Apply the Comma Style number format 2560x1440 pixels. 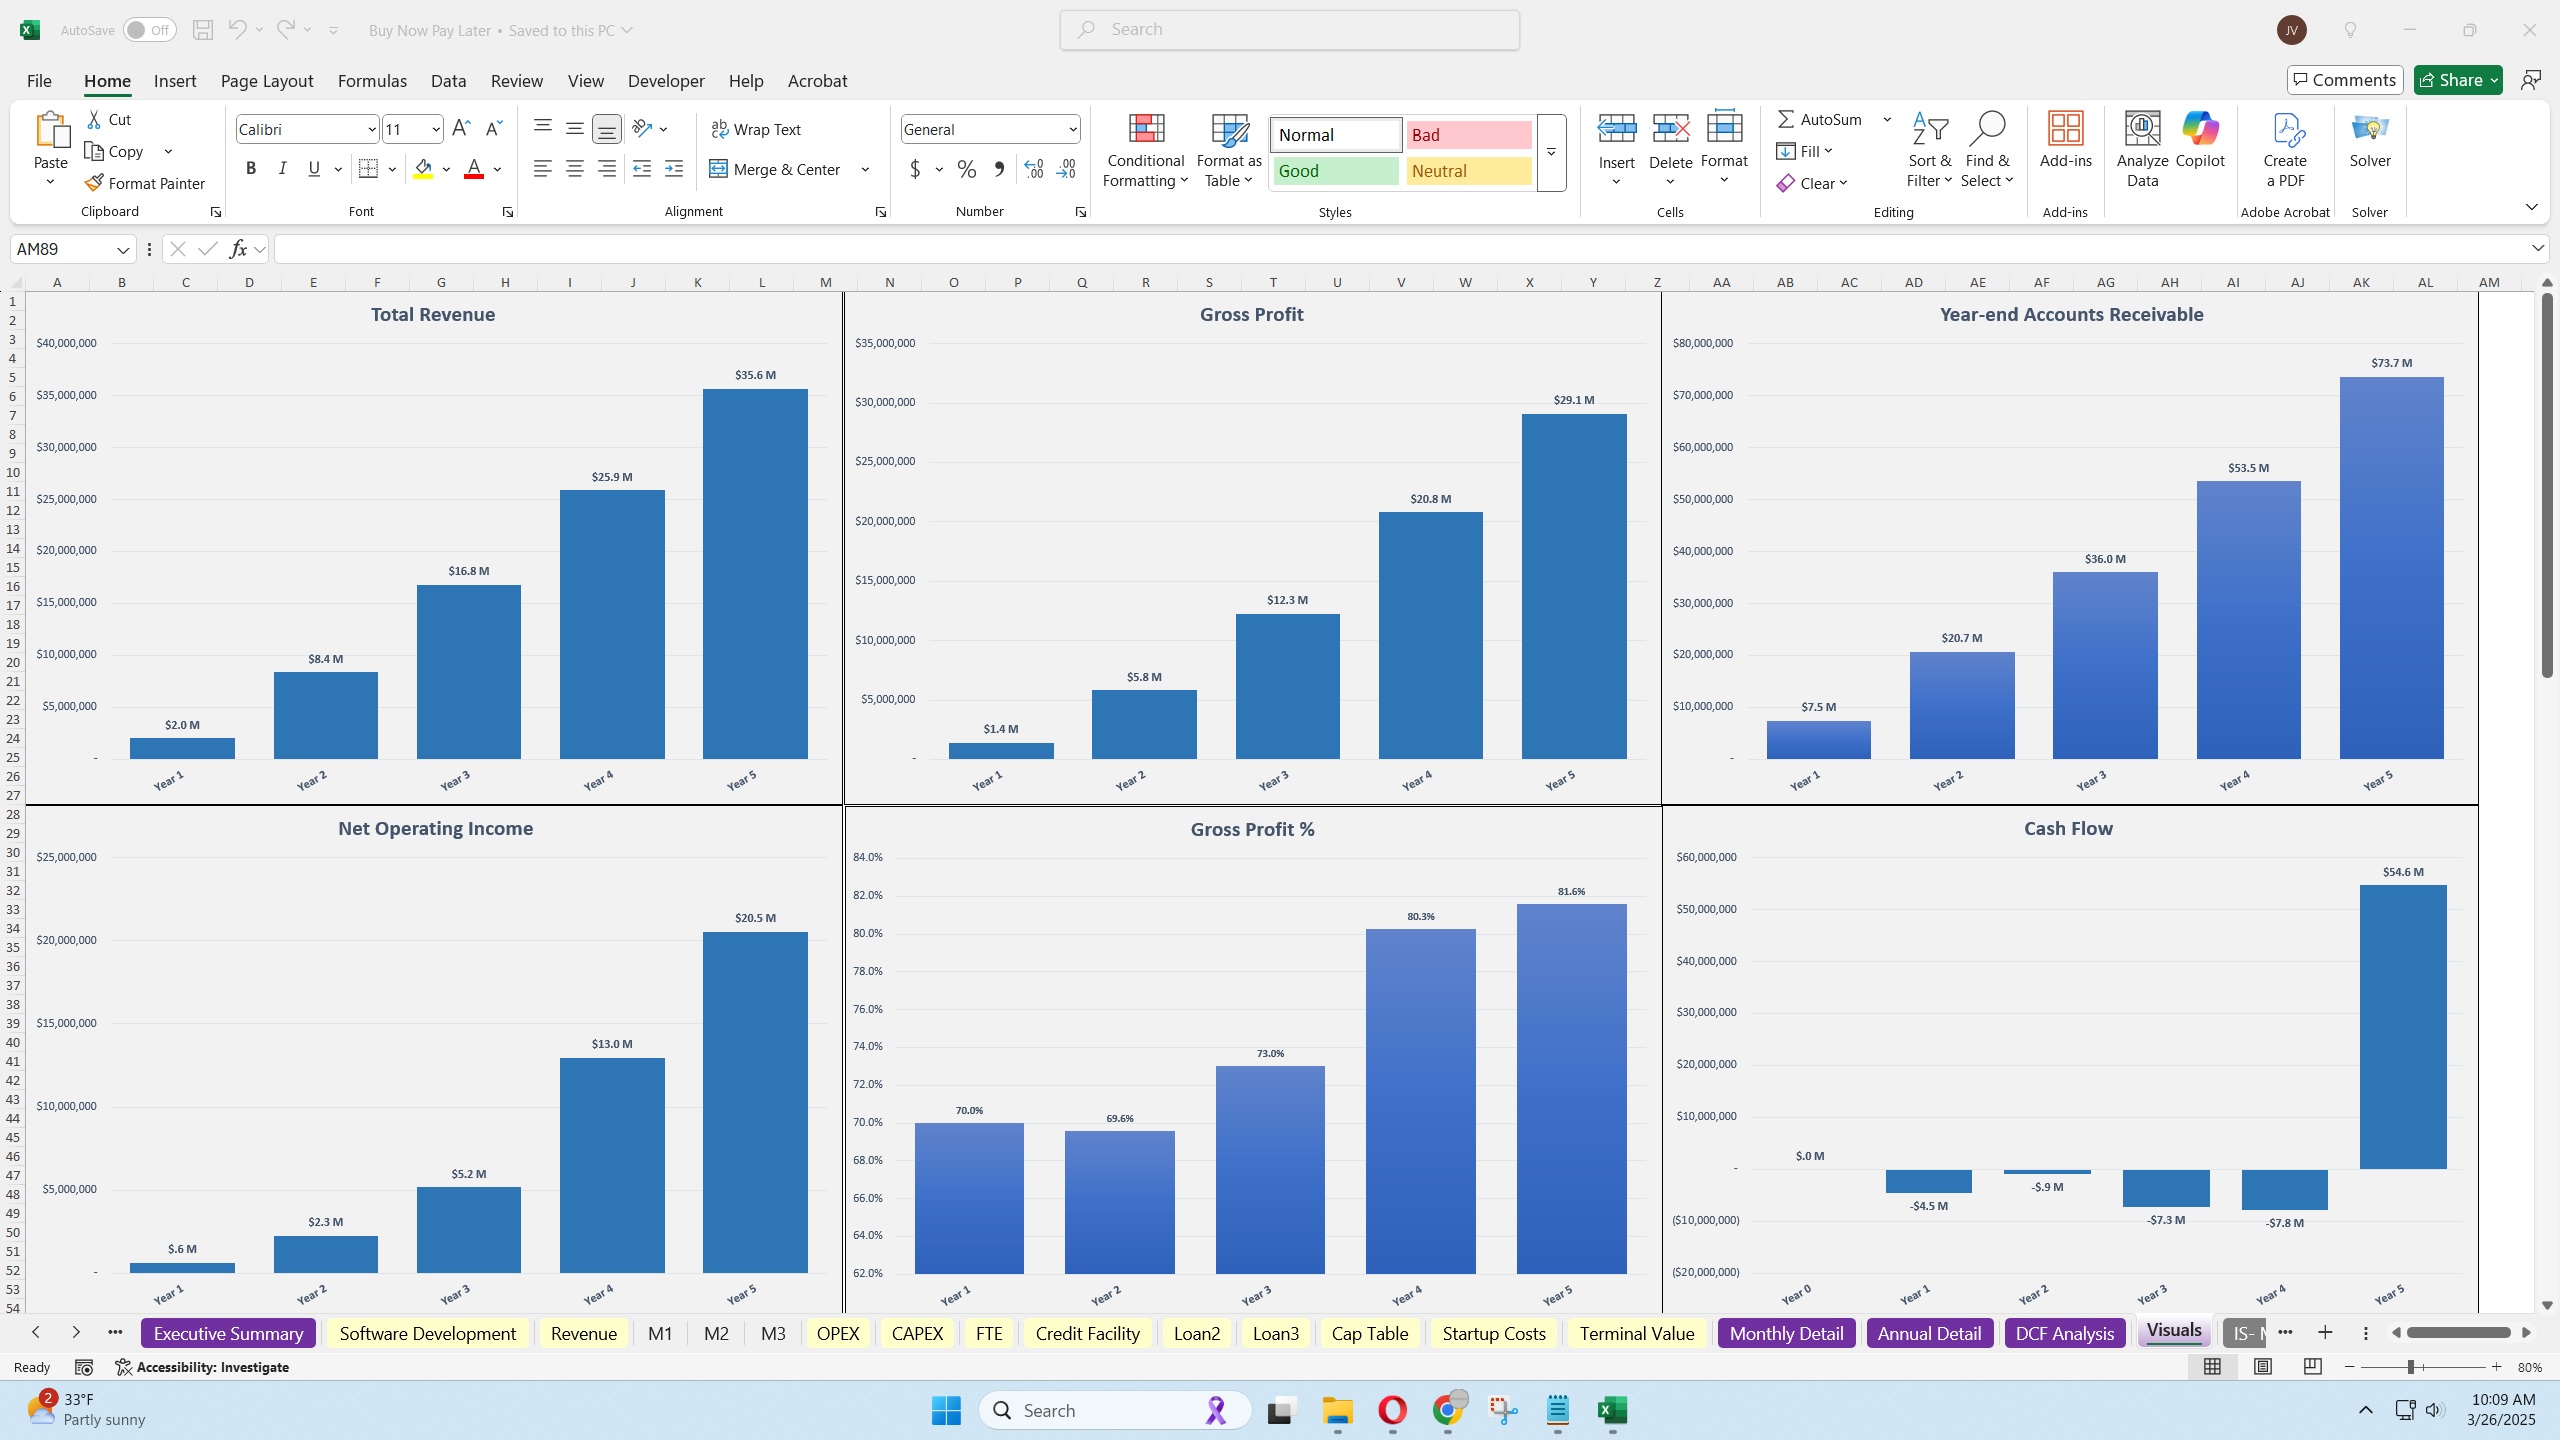click(x=998, y=170)
